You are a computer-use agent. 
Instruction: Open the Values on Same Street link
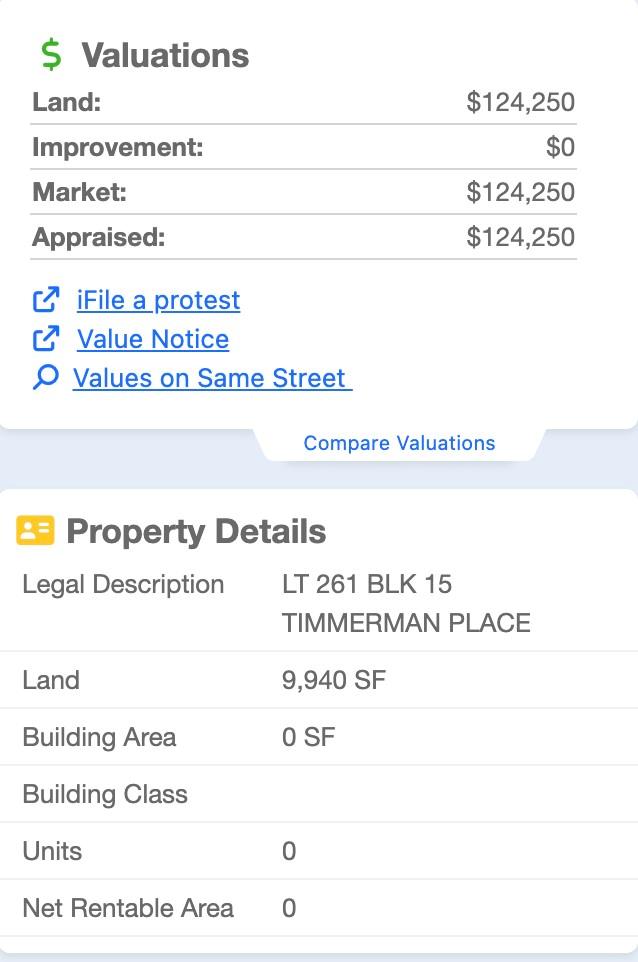(x=212, y=378)
